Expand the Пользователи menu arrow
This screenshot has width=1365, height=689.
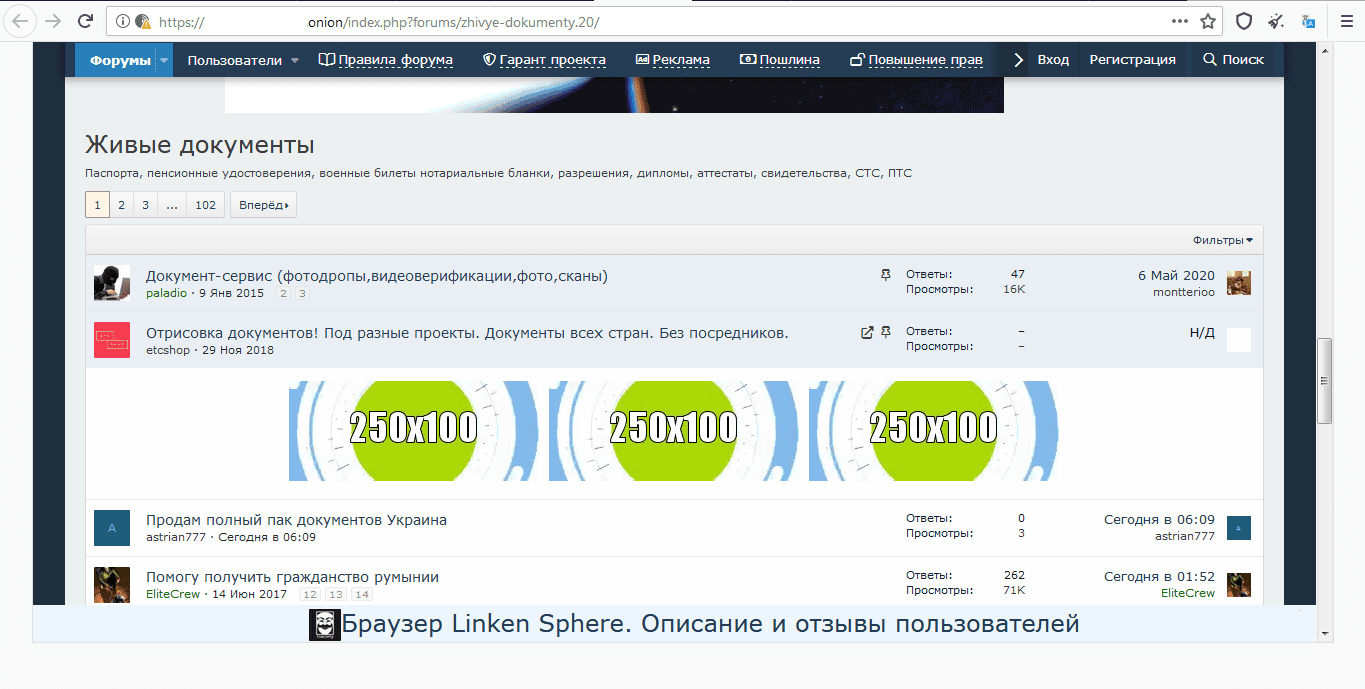pyautogui.click(x=295, y=60)
